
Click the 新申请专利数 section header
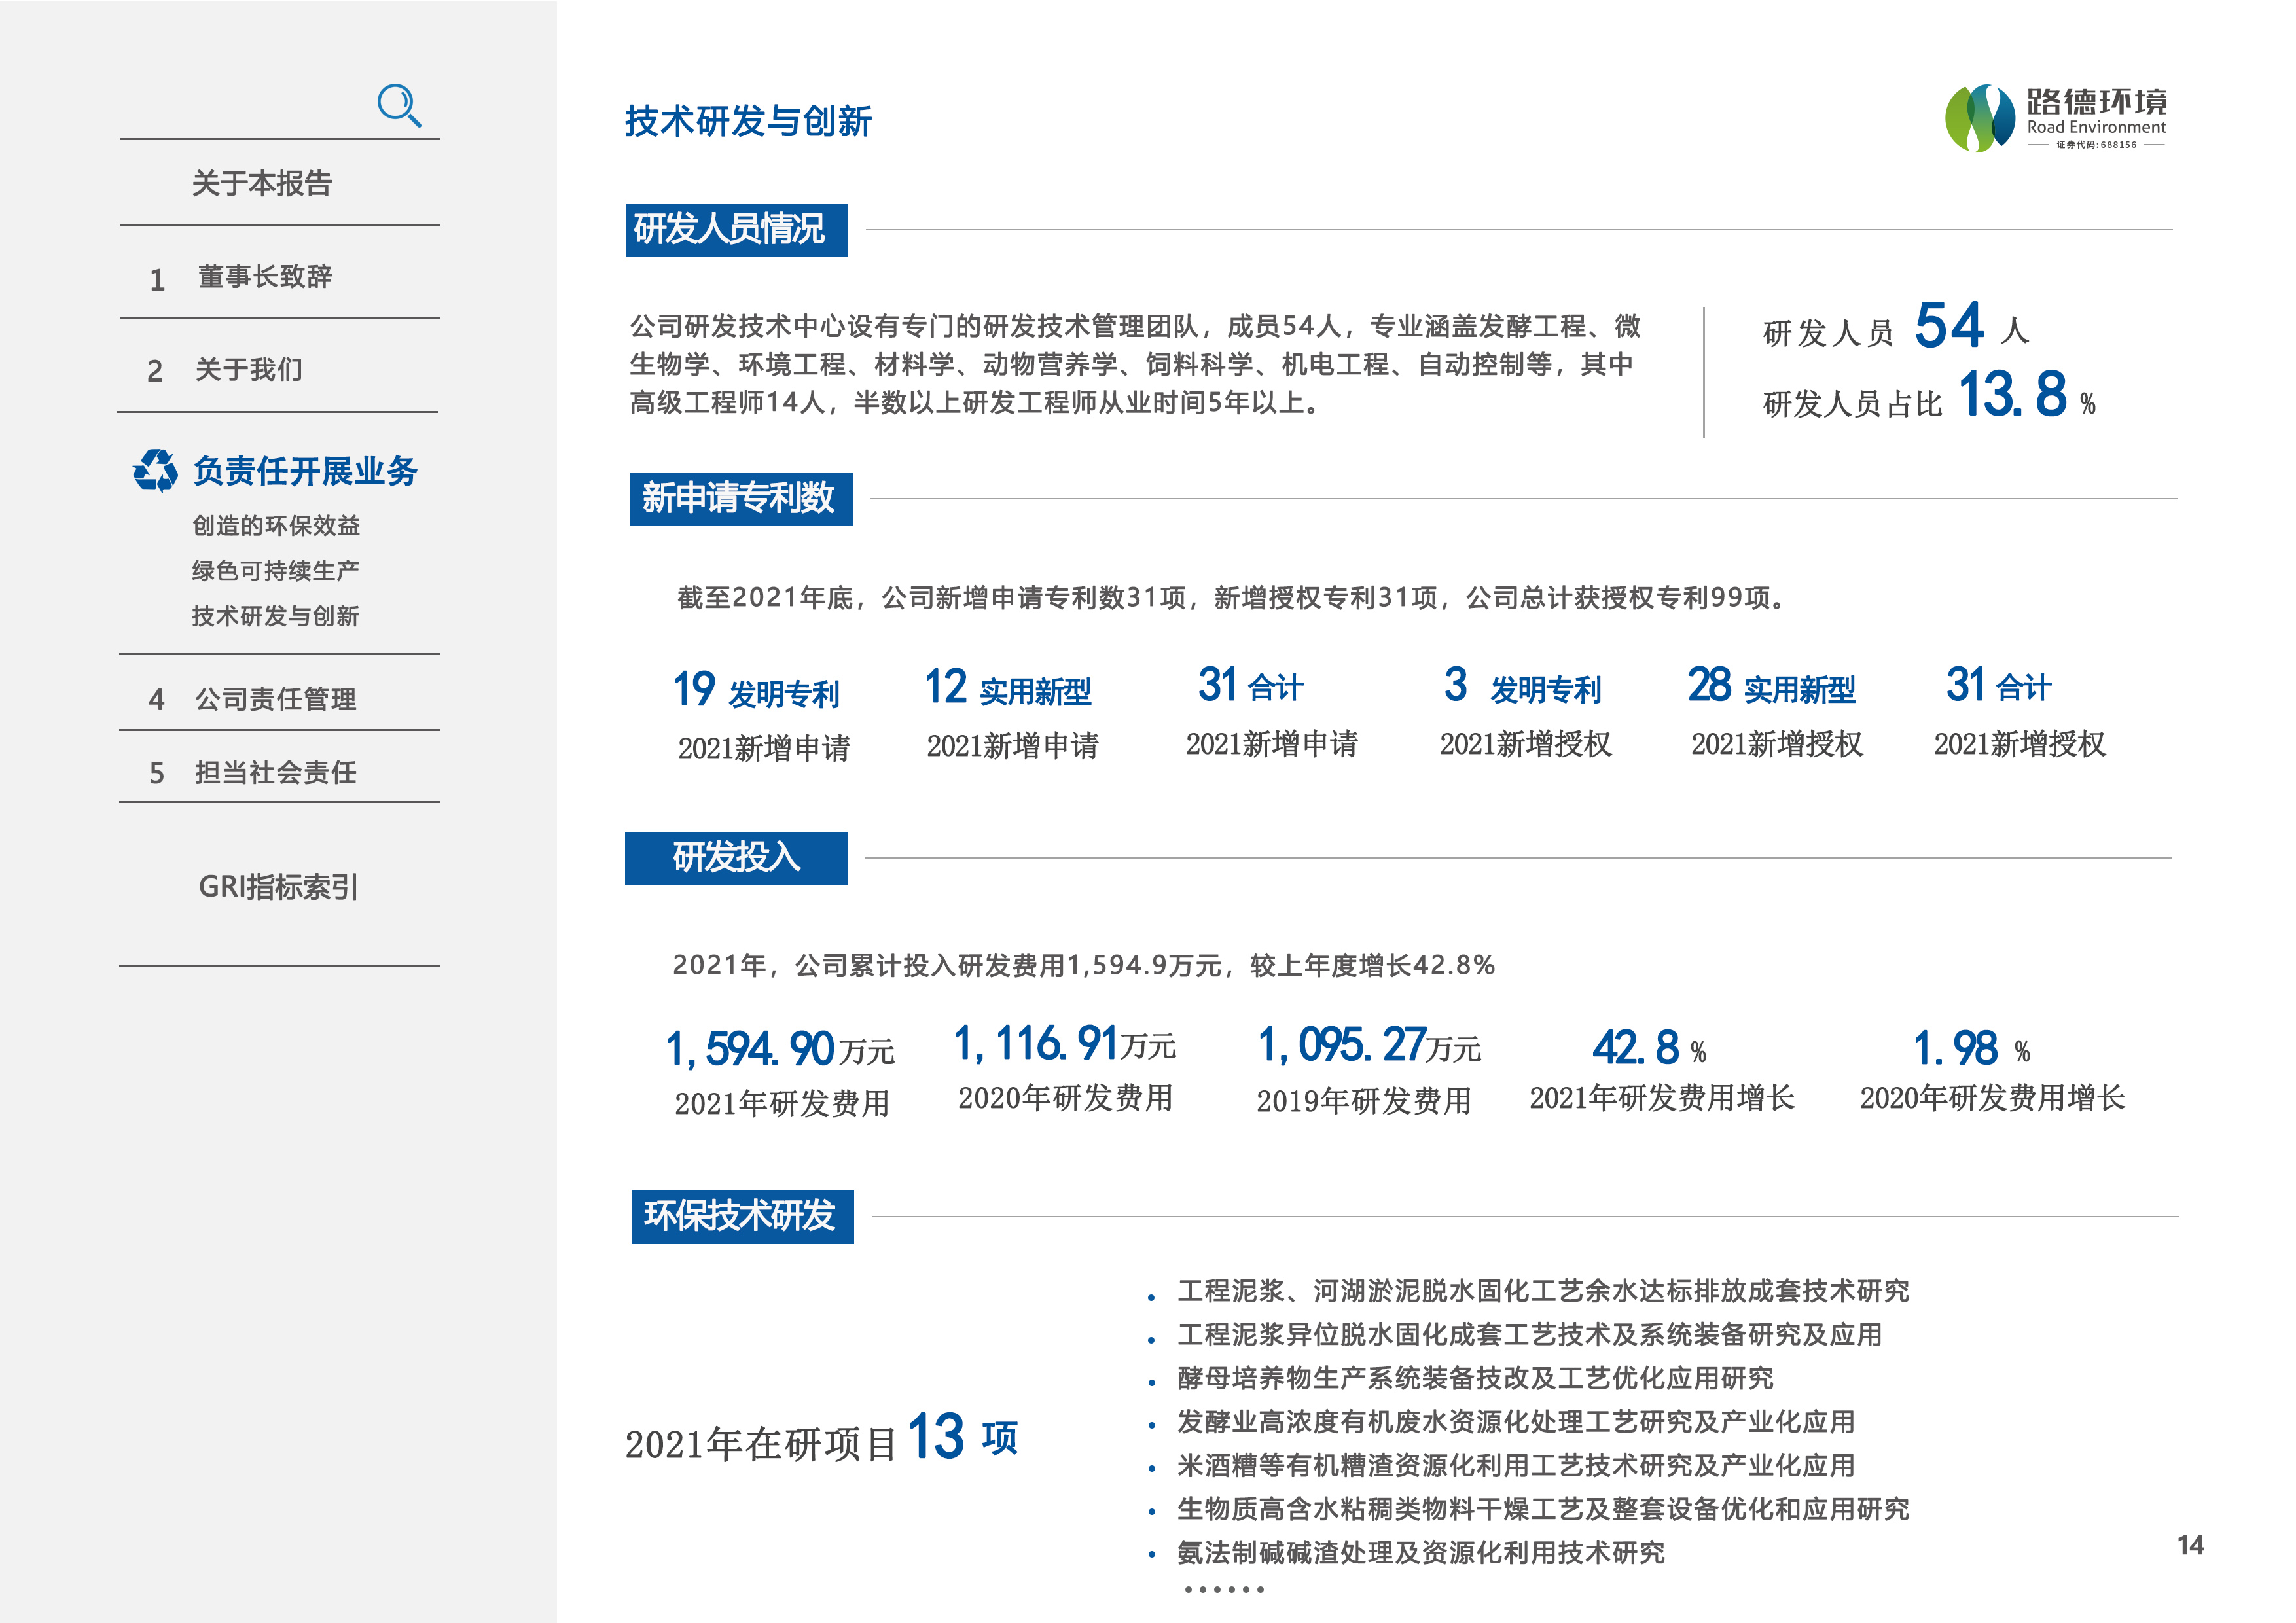740,498
